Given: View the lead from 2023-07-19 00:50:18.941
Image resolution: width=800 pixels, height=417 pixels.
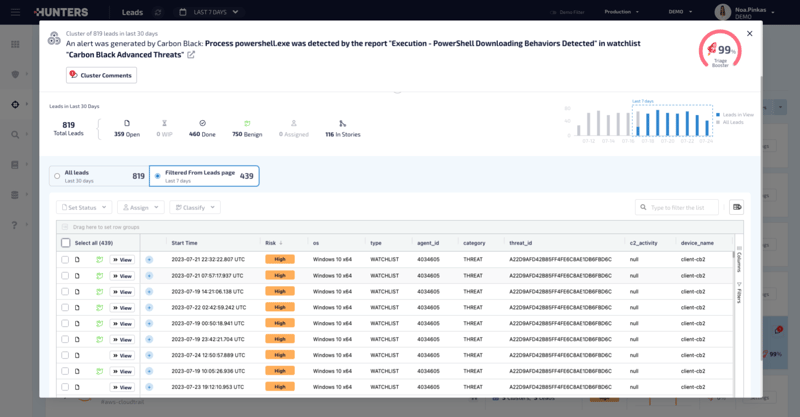Looking at the screenshot, I should (x=122, y=324).
